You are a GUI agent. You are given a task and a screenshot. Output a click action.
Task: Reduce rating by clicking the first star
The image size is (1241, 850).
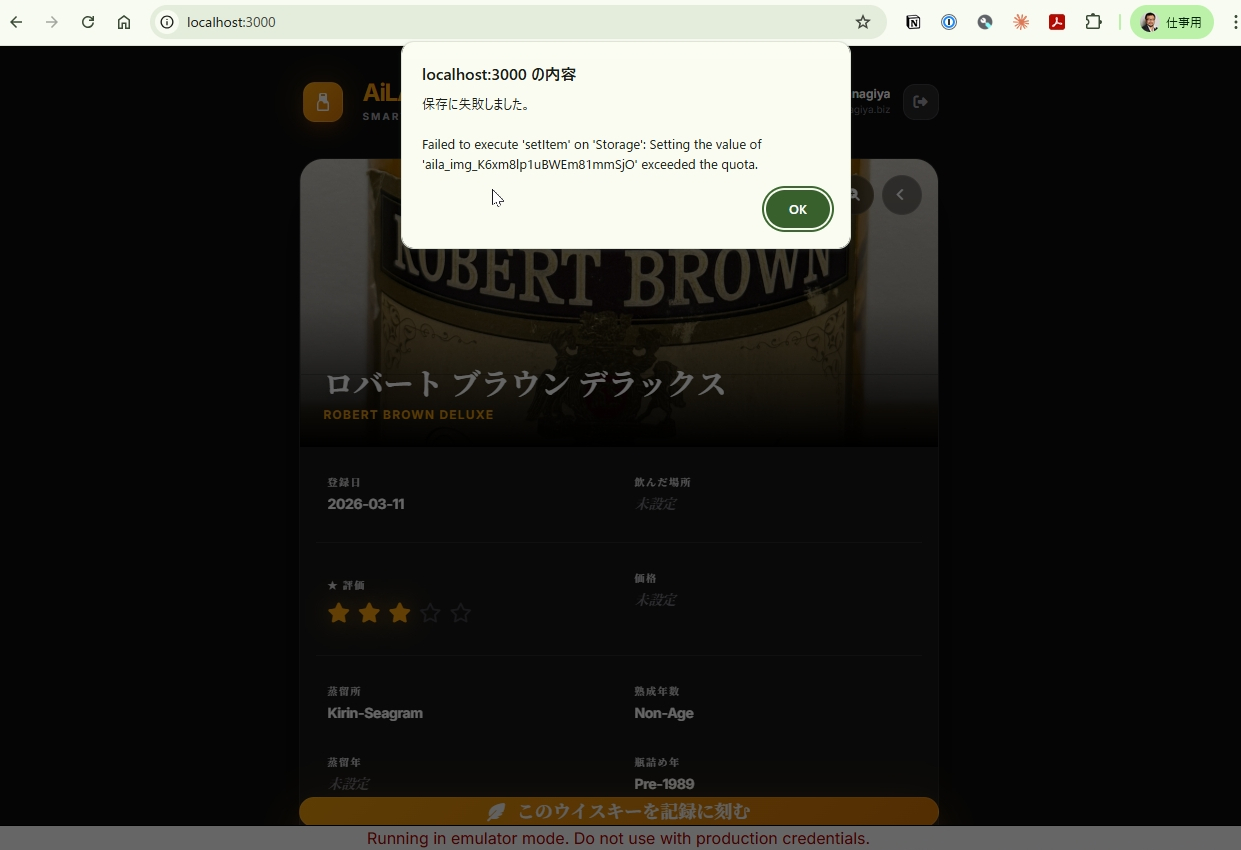pos(338,612)
